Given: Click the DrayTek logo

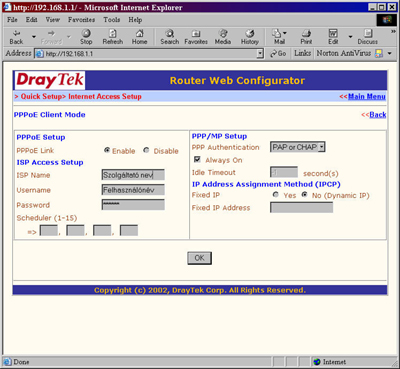Looking at the screenshot, I should tap(50, 80).
